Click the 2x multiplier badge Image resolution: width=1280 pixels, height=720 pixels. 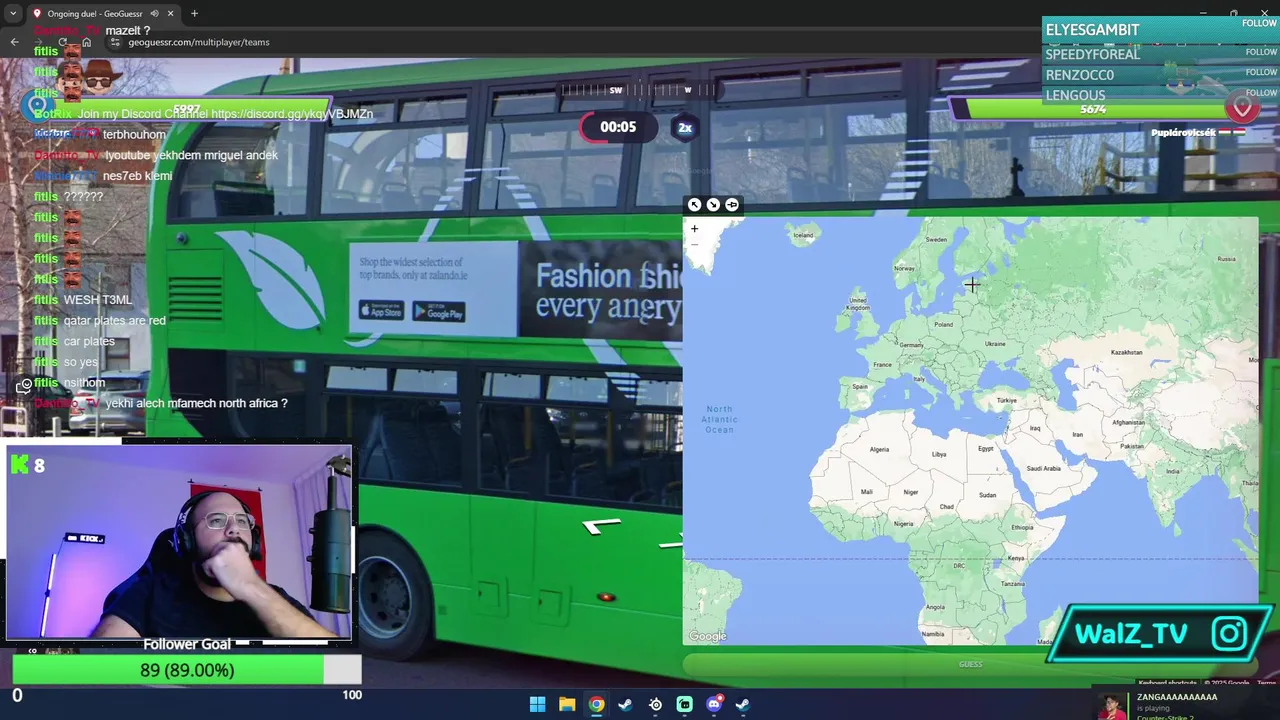coord(685,127)
